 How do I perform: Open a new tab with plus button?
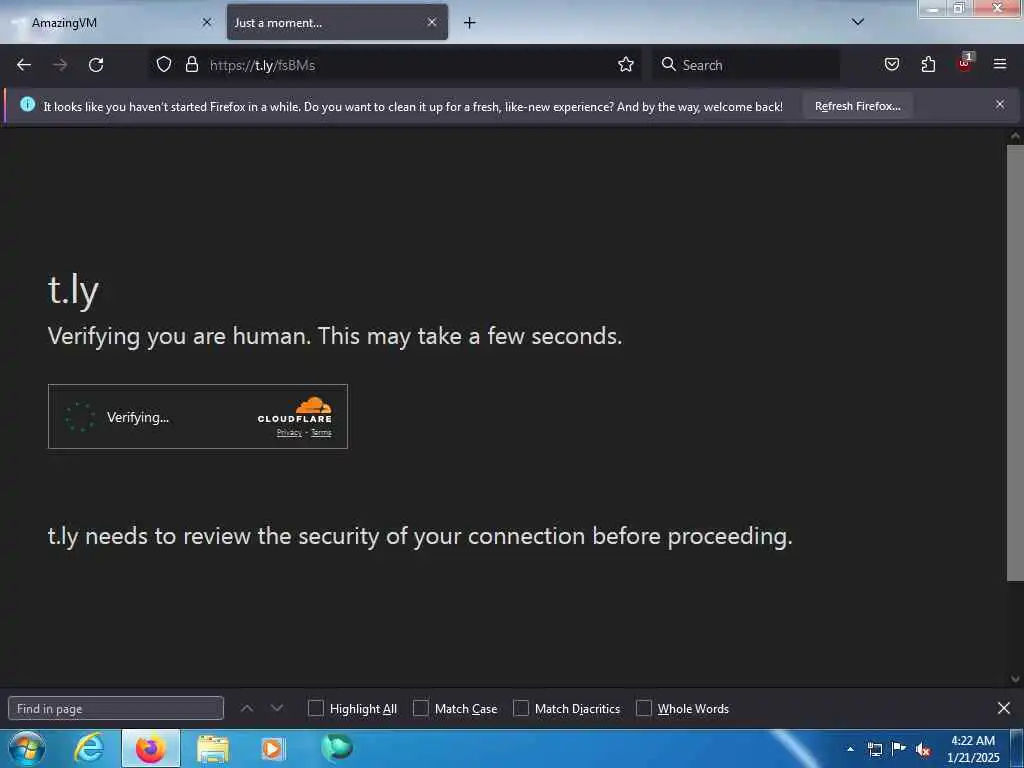pyautogui.click(x=469, y=23)
